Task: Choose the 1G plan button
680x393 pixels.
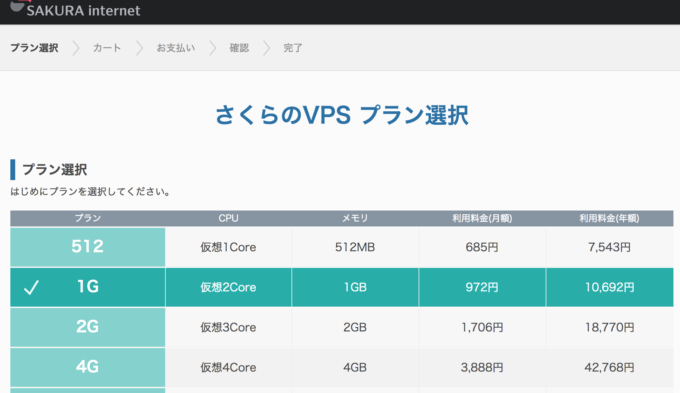Action: 88,287
